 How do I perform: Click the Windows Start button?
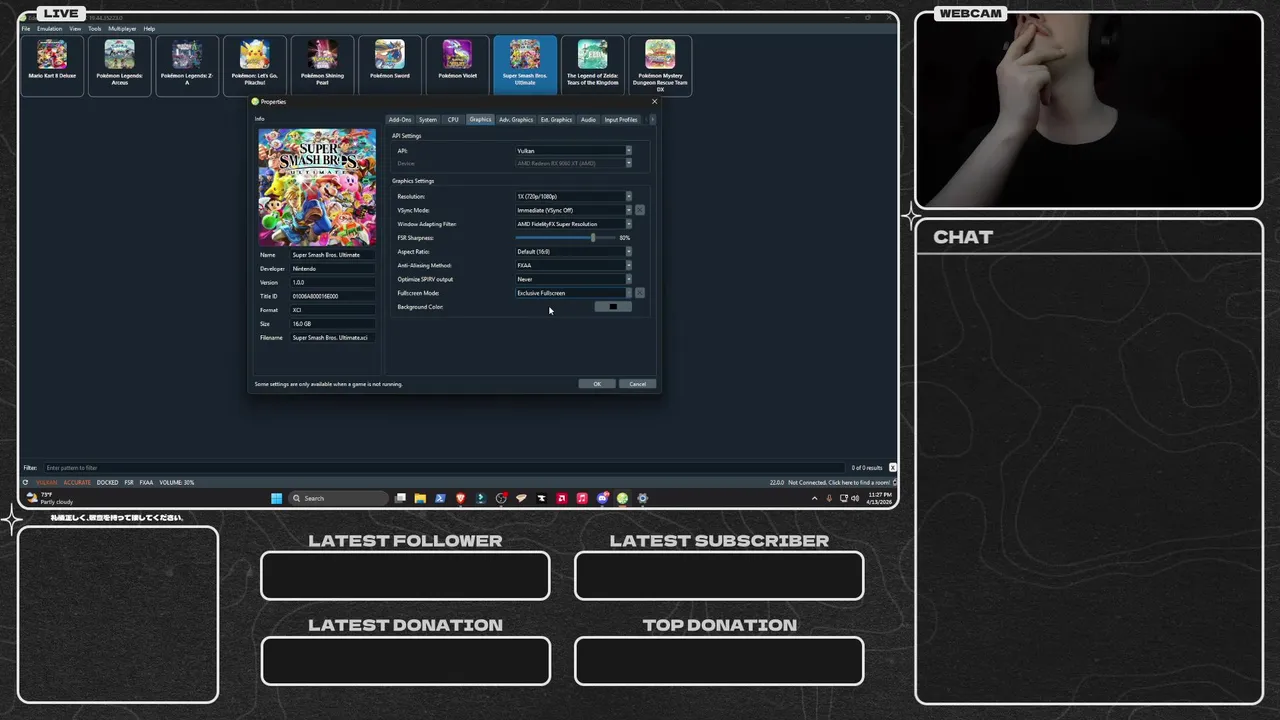(276, 498)
